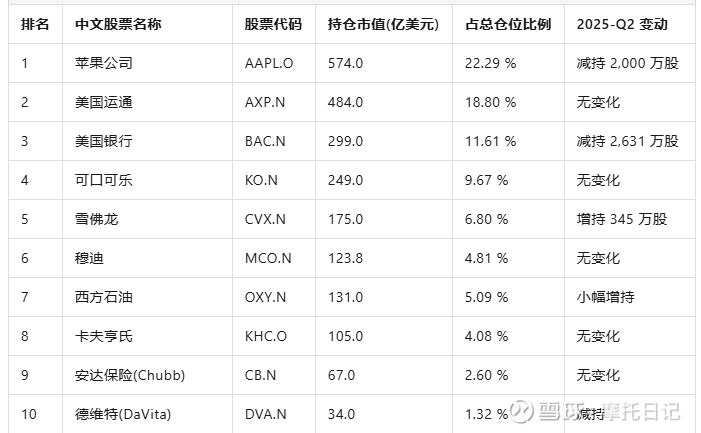Click the Xueqiu watermark logo icon

[x=522, y=411]
